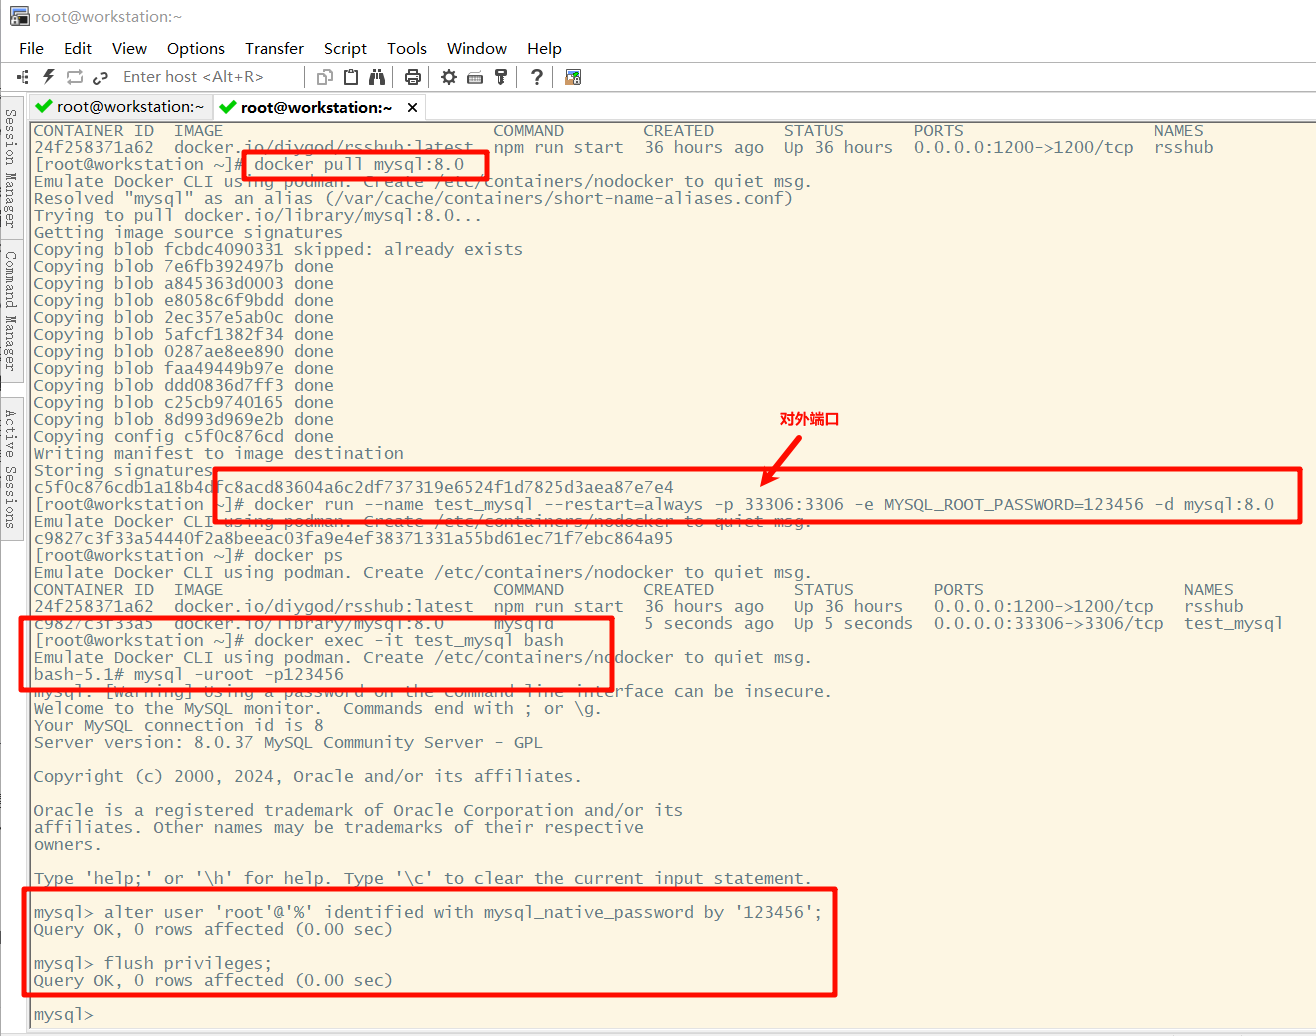Open the Help menu
The width and height of the screenshot is (1316, 1036).
545,48
